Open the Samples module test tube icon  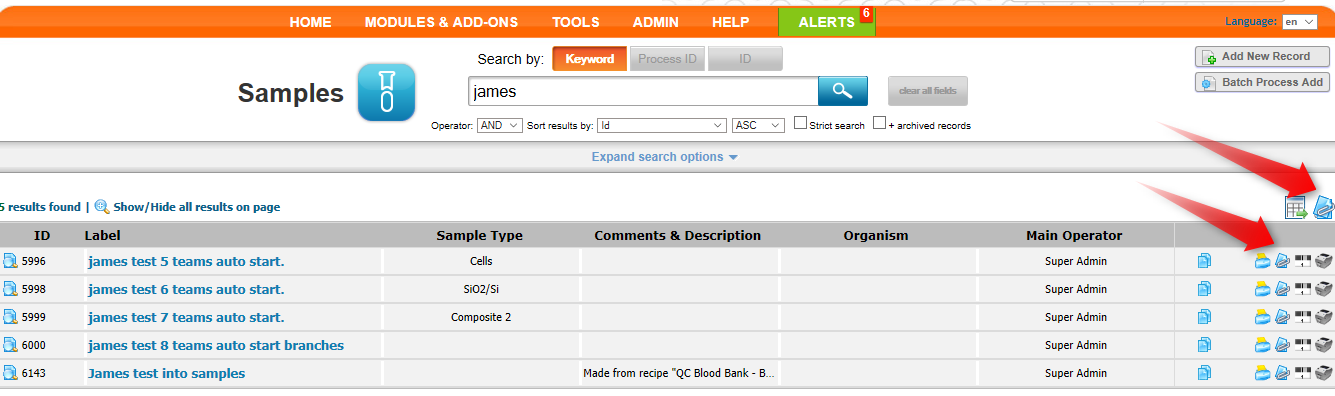387,92
